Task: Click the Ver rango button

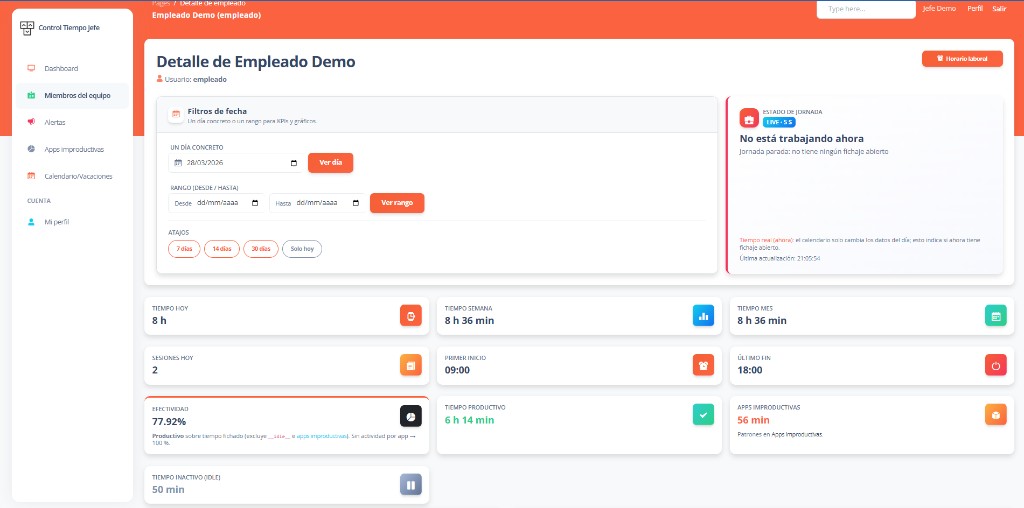Action: click(397, 203)
